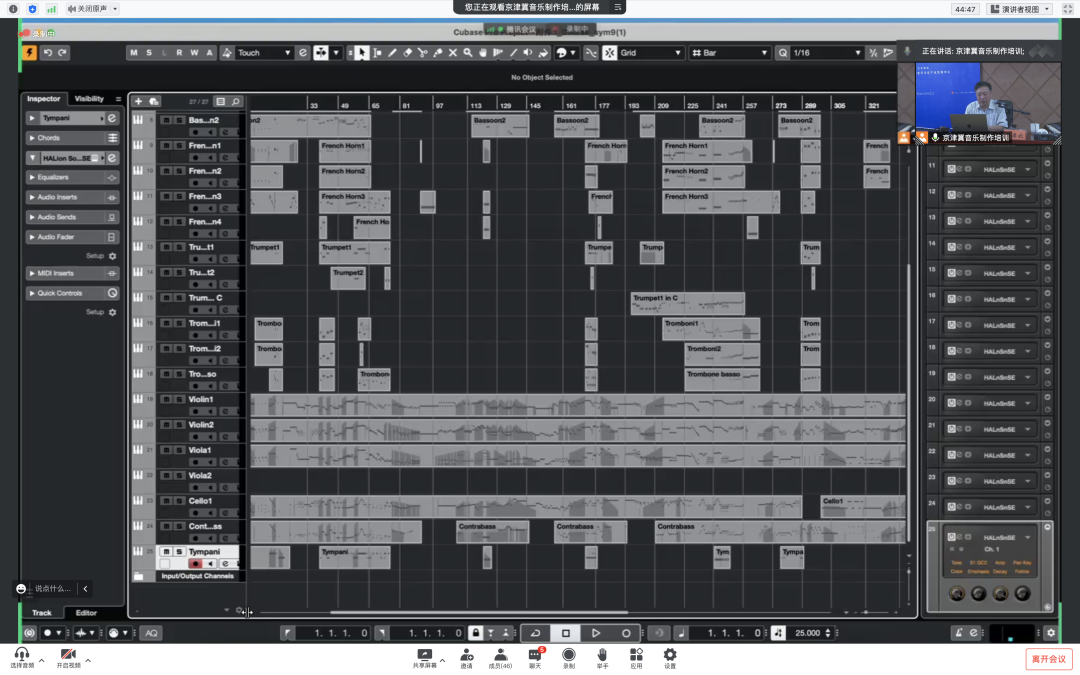This screenshot has height=675, width=1080.
Task: Switch to the Visibility tab
Action: tap(89, 99)
